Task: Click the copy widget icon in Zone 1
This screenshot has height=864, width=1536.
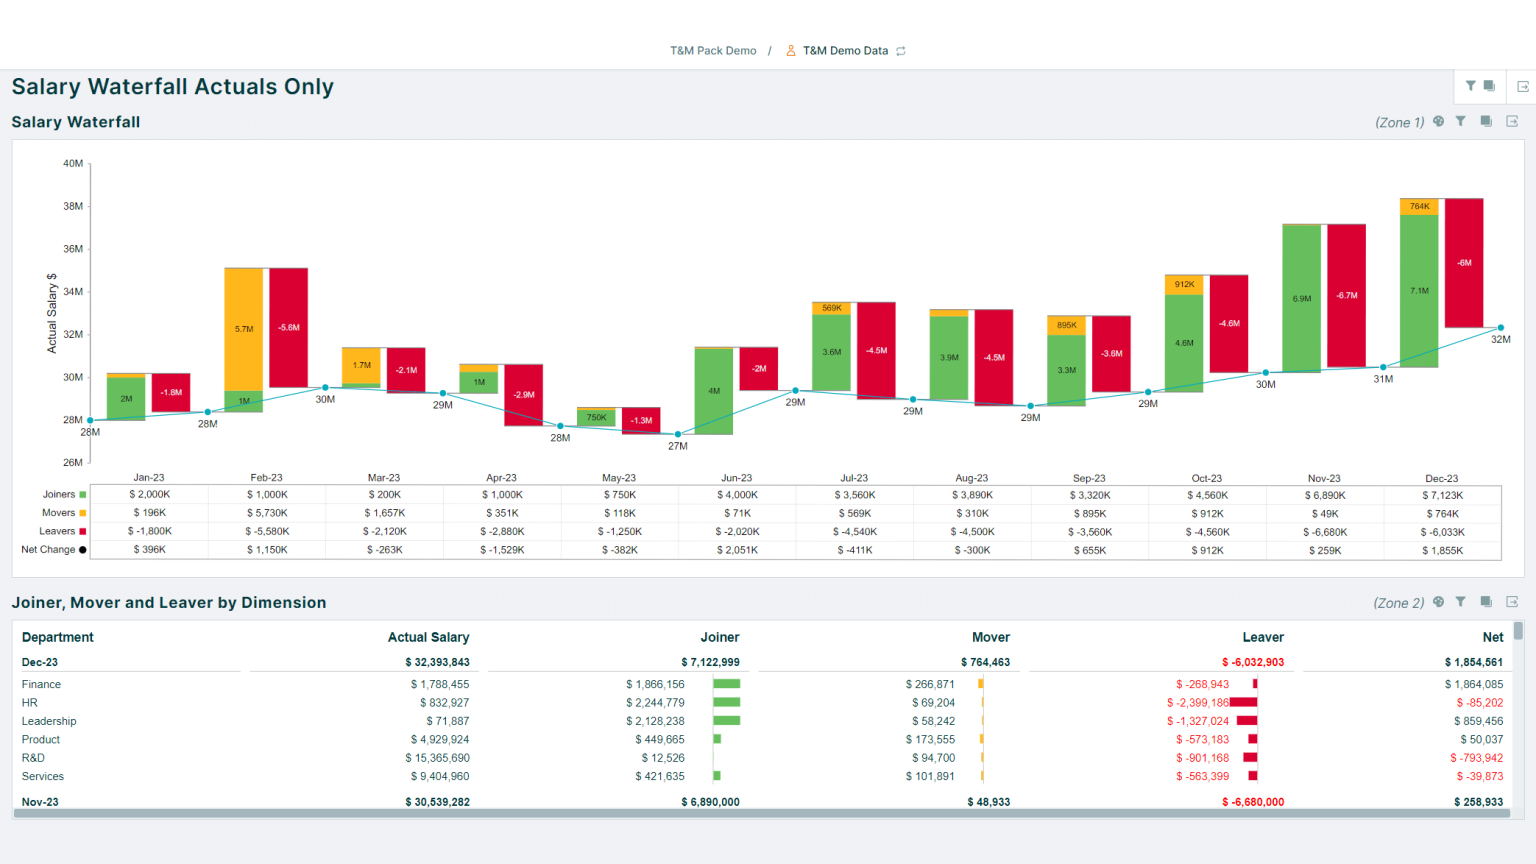Action: point(1486,121)
